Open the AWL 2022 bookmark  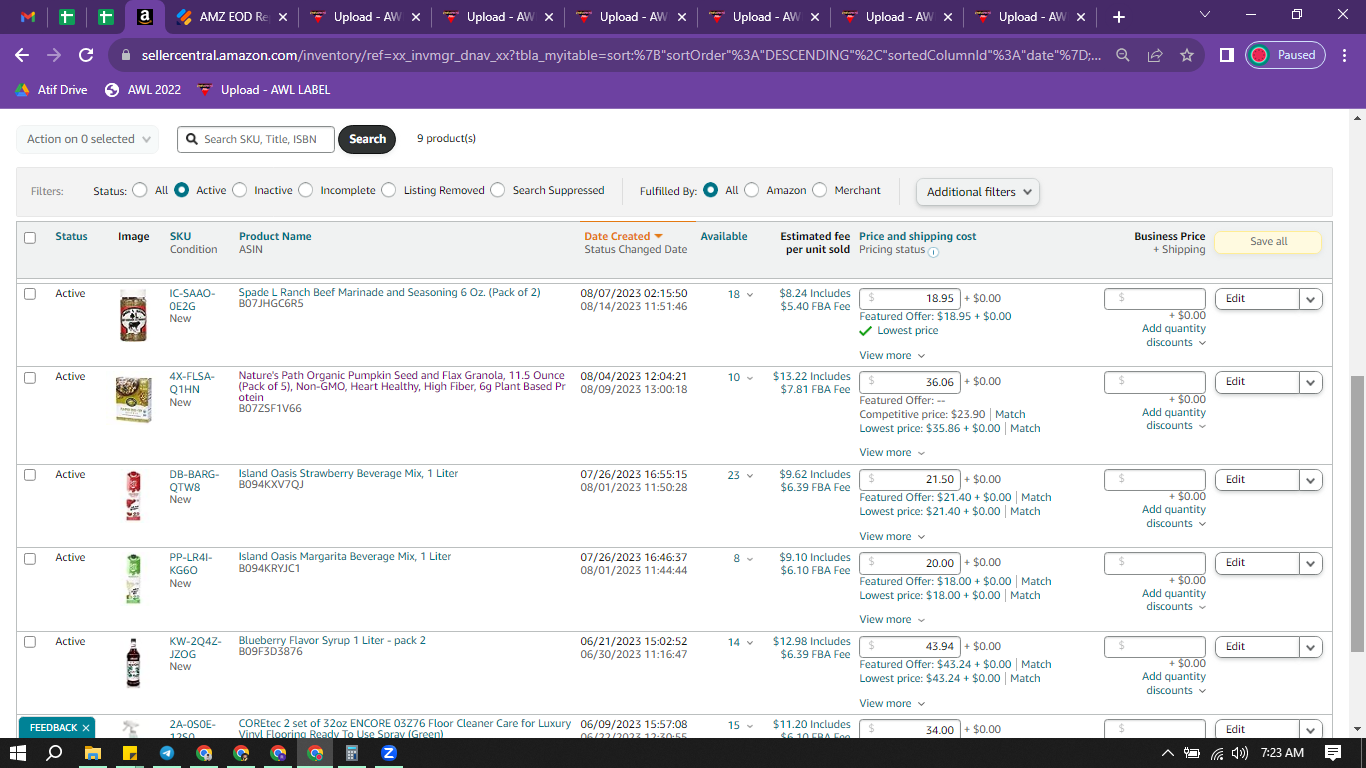(142, 90)
